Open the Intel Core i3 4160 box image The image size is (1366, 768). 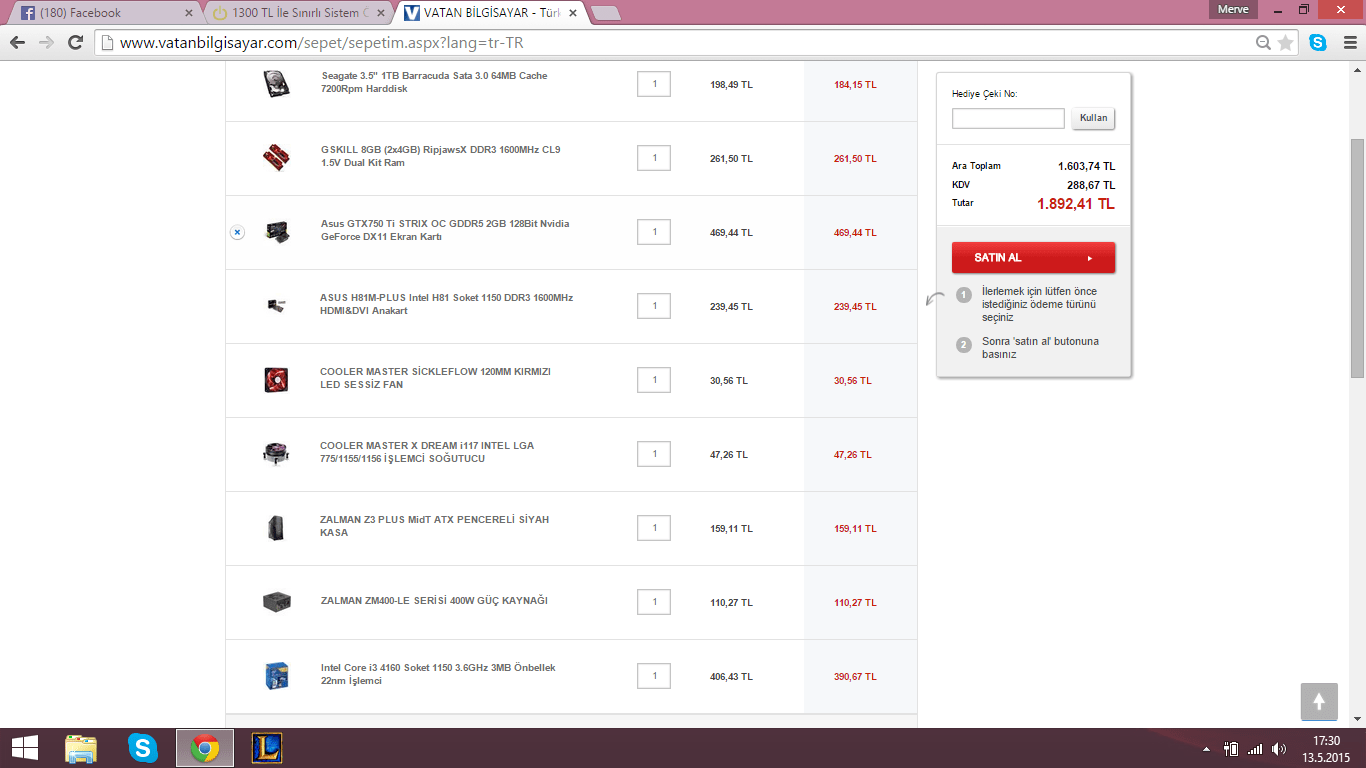click(276, 676)
